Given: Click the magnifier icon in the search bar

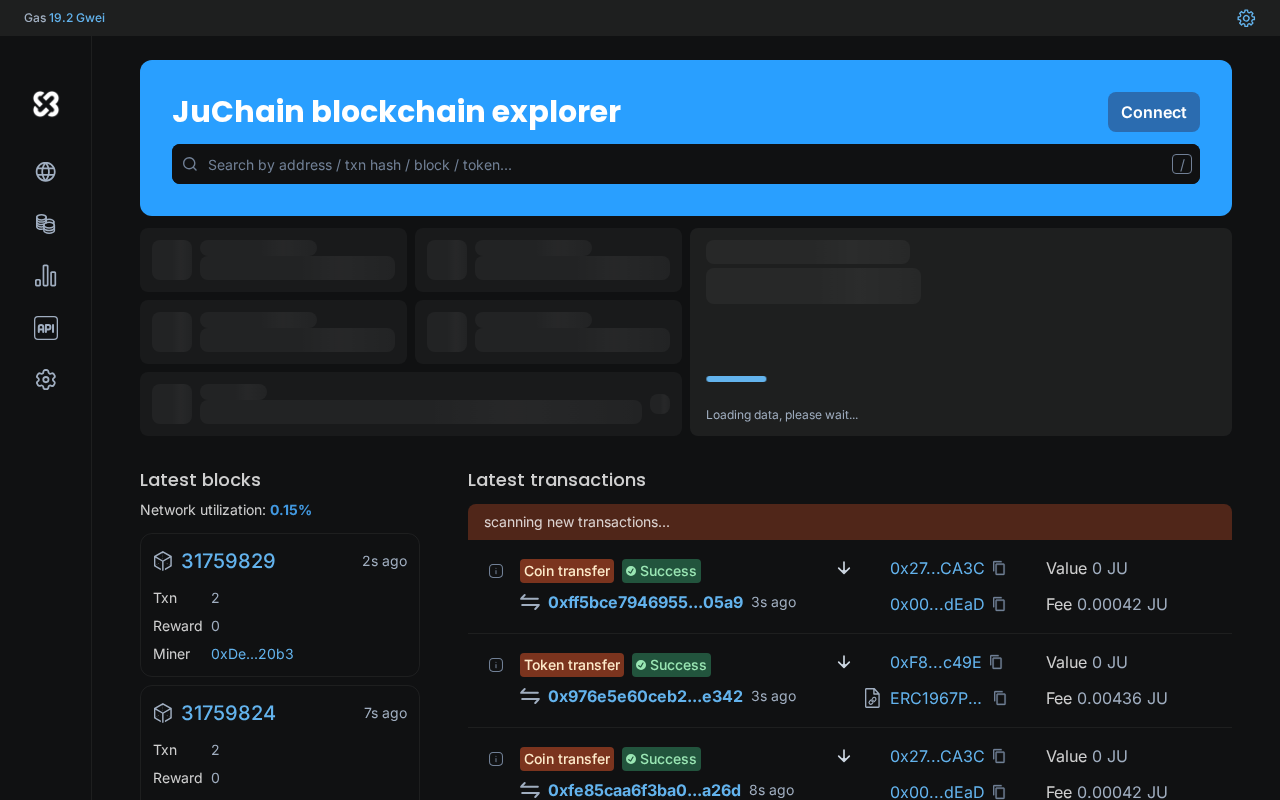Looking at the screenshot, I should coord(190,164).
